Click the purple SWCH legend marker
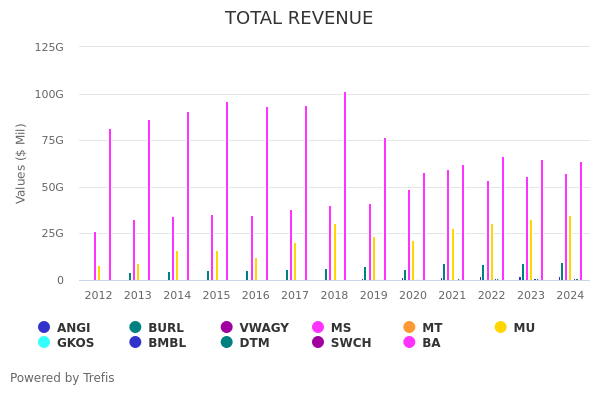Screen dimensions: 600x400 click(x=318, y=342)
